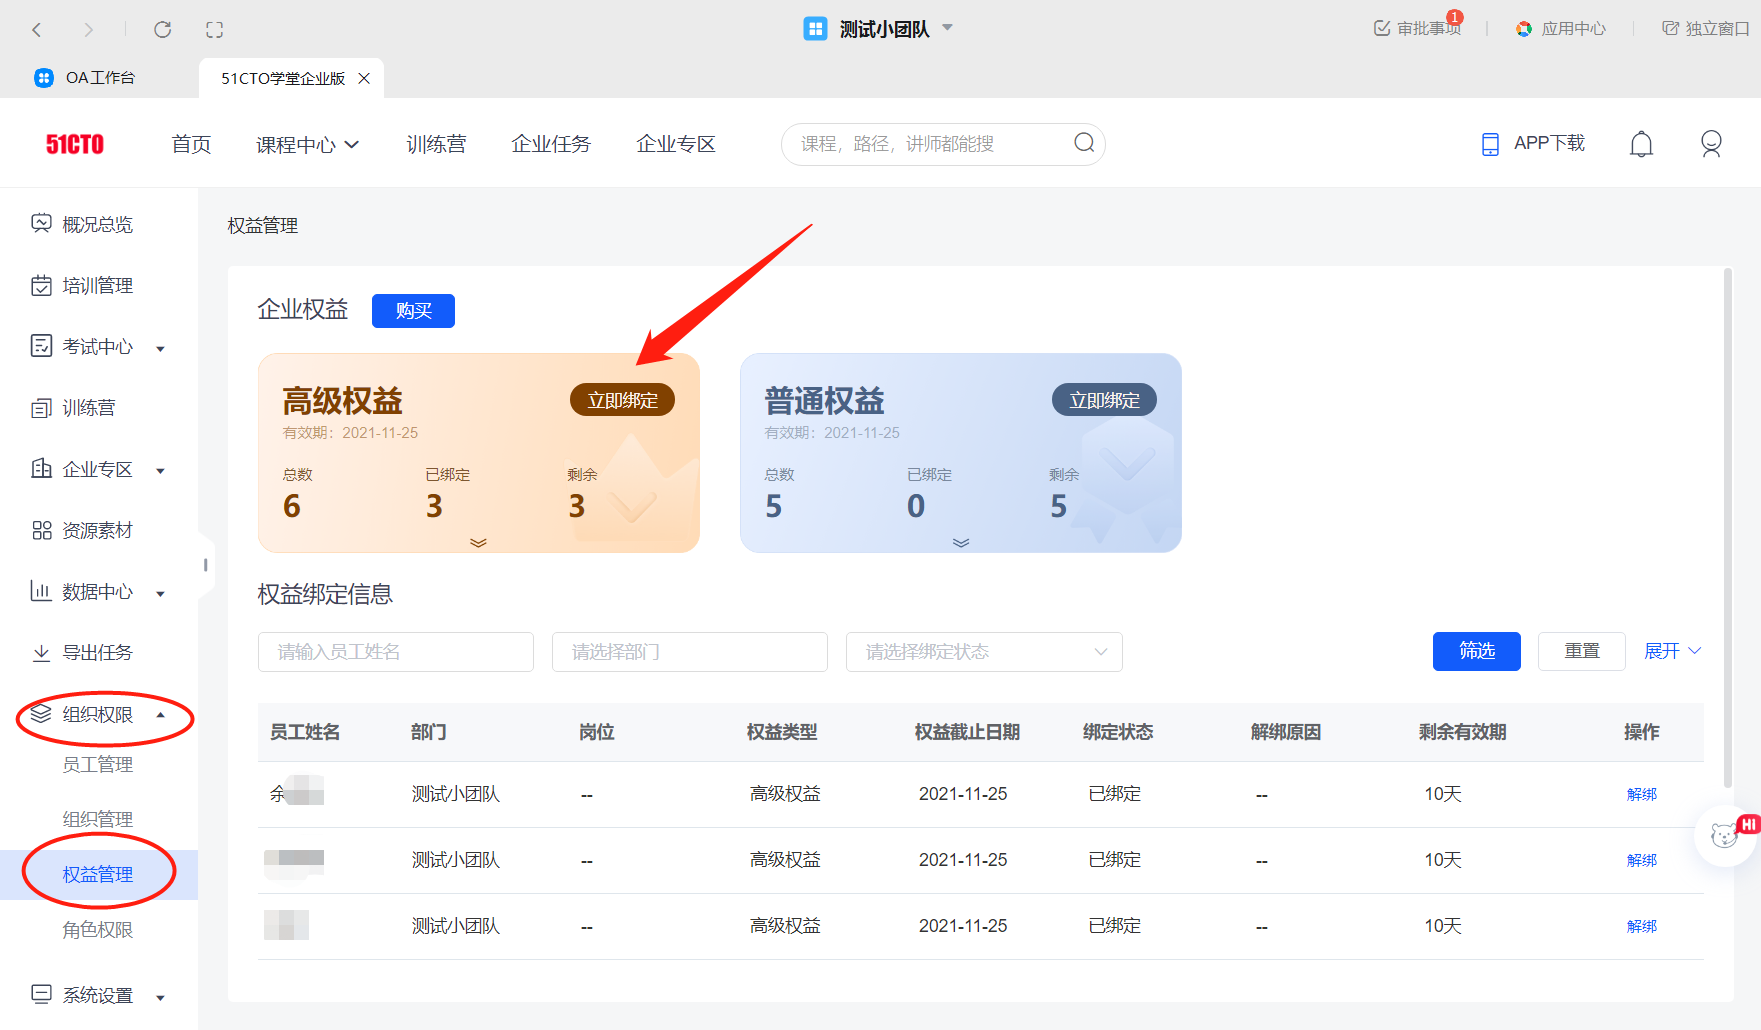This screenshot has width=1761, height=1030.
Task: Click the 剩余有效期 column header
Action: (x=1462, y=732)
